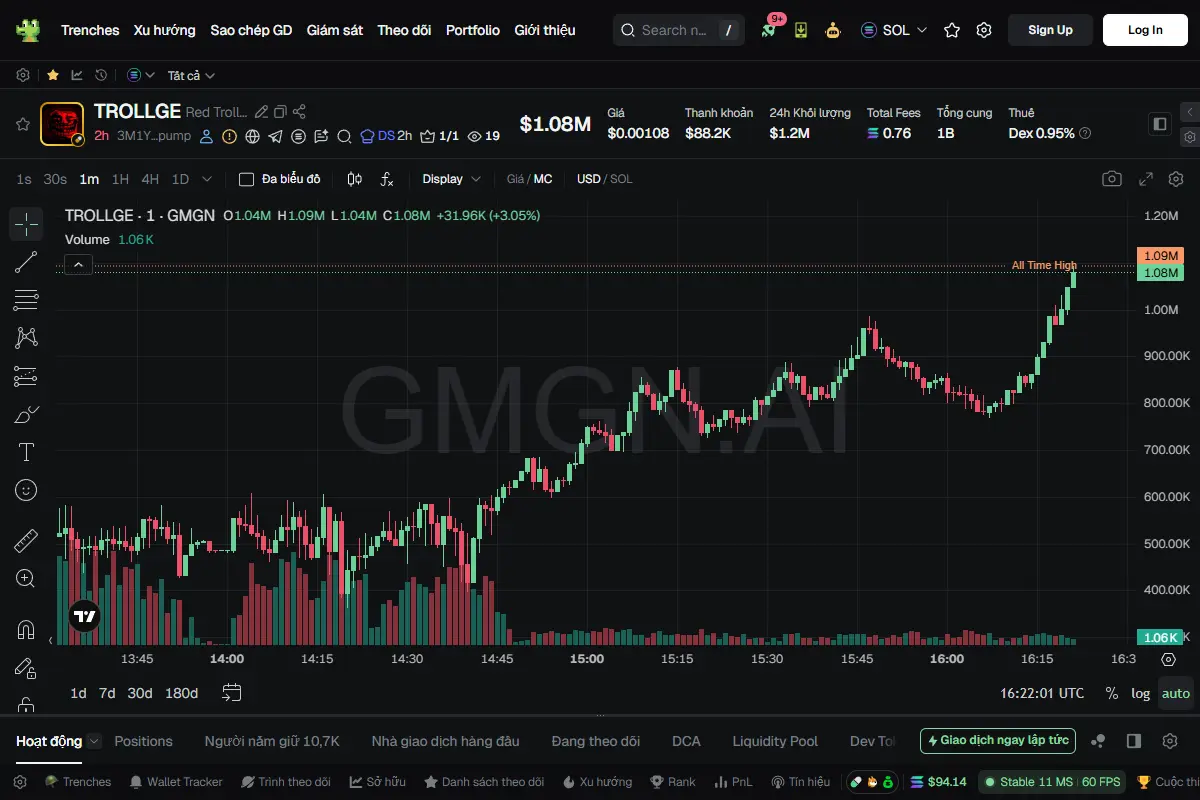Click the share icon next to TROLLGE
Image resolution: width=1200 pixels, height=800 pixels.
[299, 112]
